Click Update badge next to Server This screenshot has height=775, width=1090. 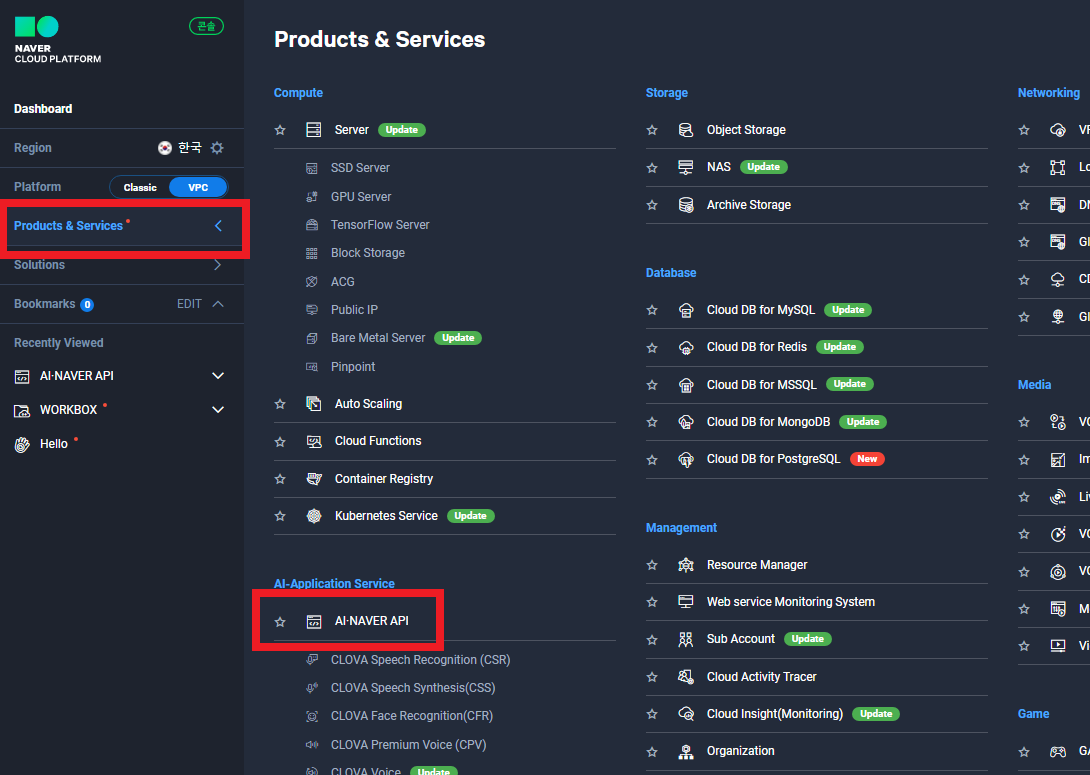click(x=402, y=130)
